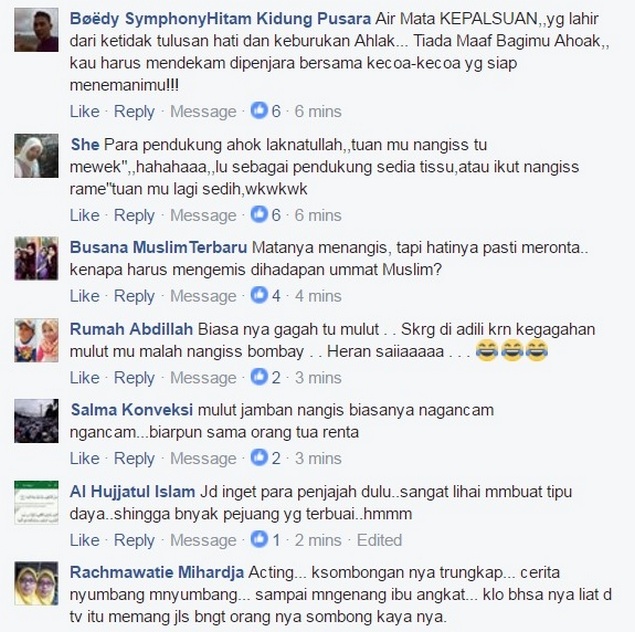This screenshot has width=635, height=632.
Task: Click the thumbs-up icon on Busana MuslimTerbaru's comment
Action: point(259,295)
